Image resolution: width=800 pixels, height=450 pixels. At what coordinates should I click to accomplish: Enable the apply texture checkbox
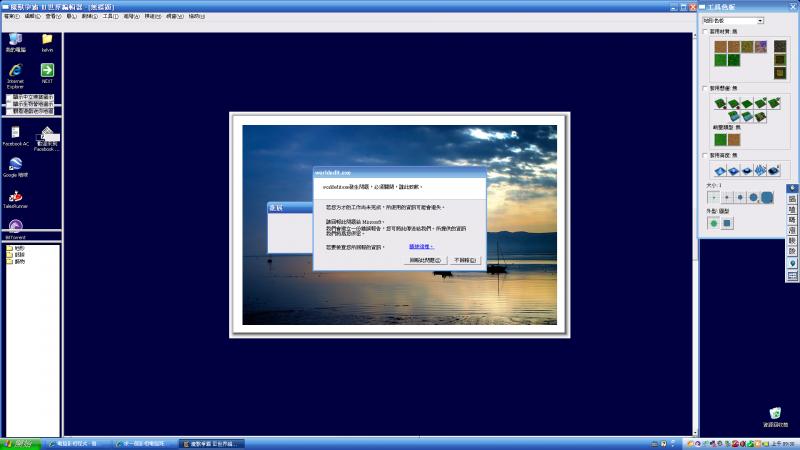point(705,31)
